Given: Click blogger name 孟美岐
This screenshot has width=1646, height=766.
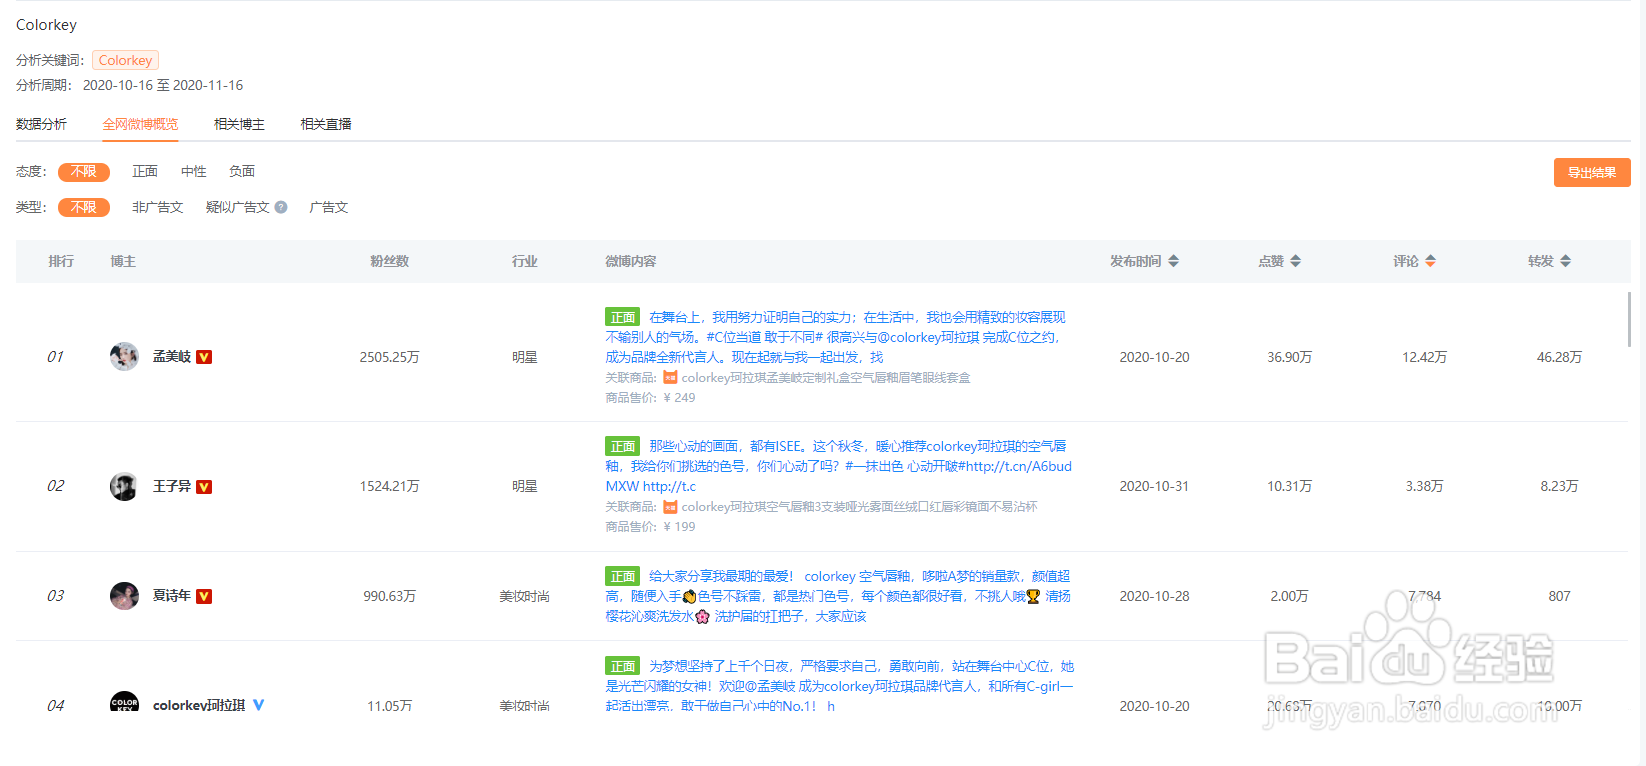Looking at the screenshot, I should [172, 357].
